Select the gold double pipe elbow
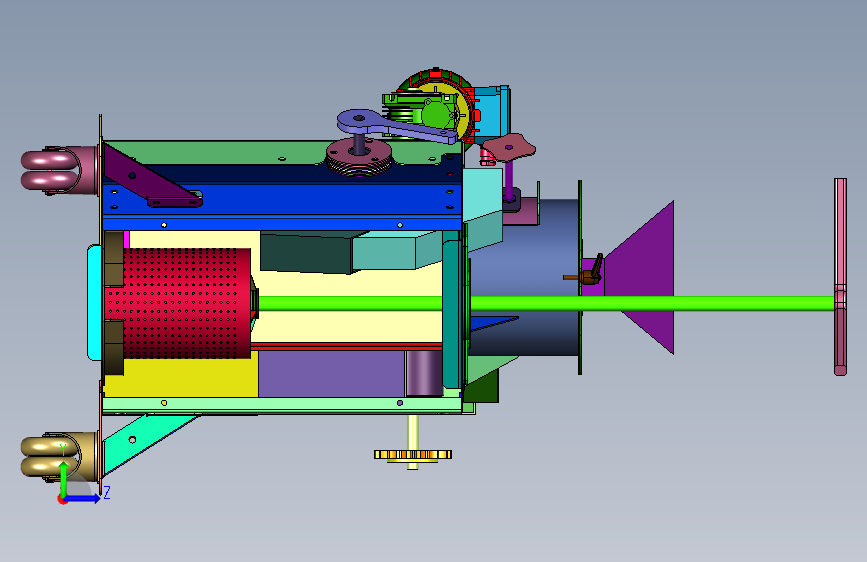This screenshot has height=562, width=867. tap(58, 455)
